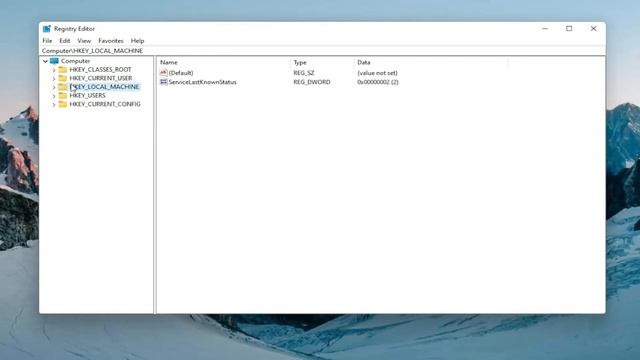Click the ServiceLastKnownStatus DWORD value icon

click(x=164, y=82)
